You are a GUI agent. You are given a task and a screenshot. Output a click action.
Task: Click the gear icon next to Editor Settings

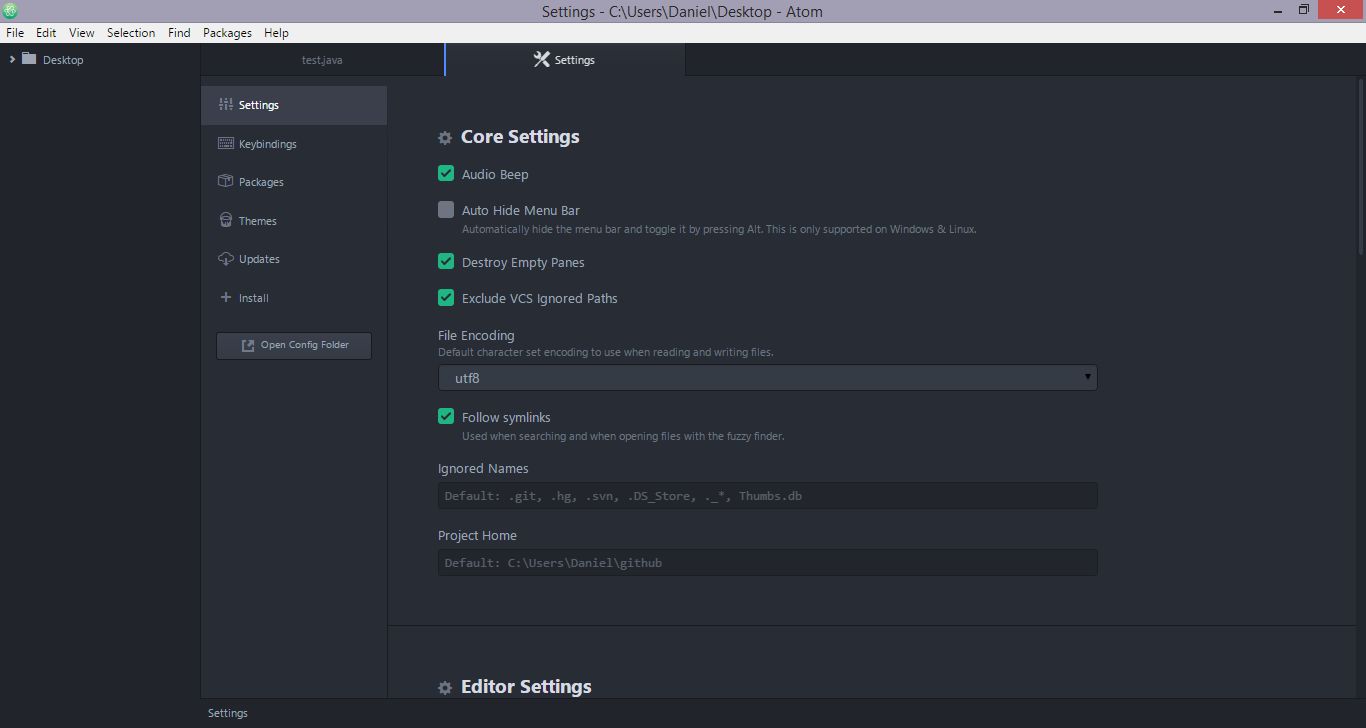445,688
